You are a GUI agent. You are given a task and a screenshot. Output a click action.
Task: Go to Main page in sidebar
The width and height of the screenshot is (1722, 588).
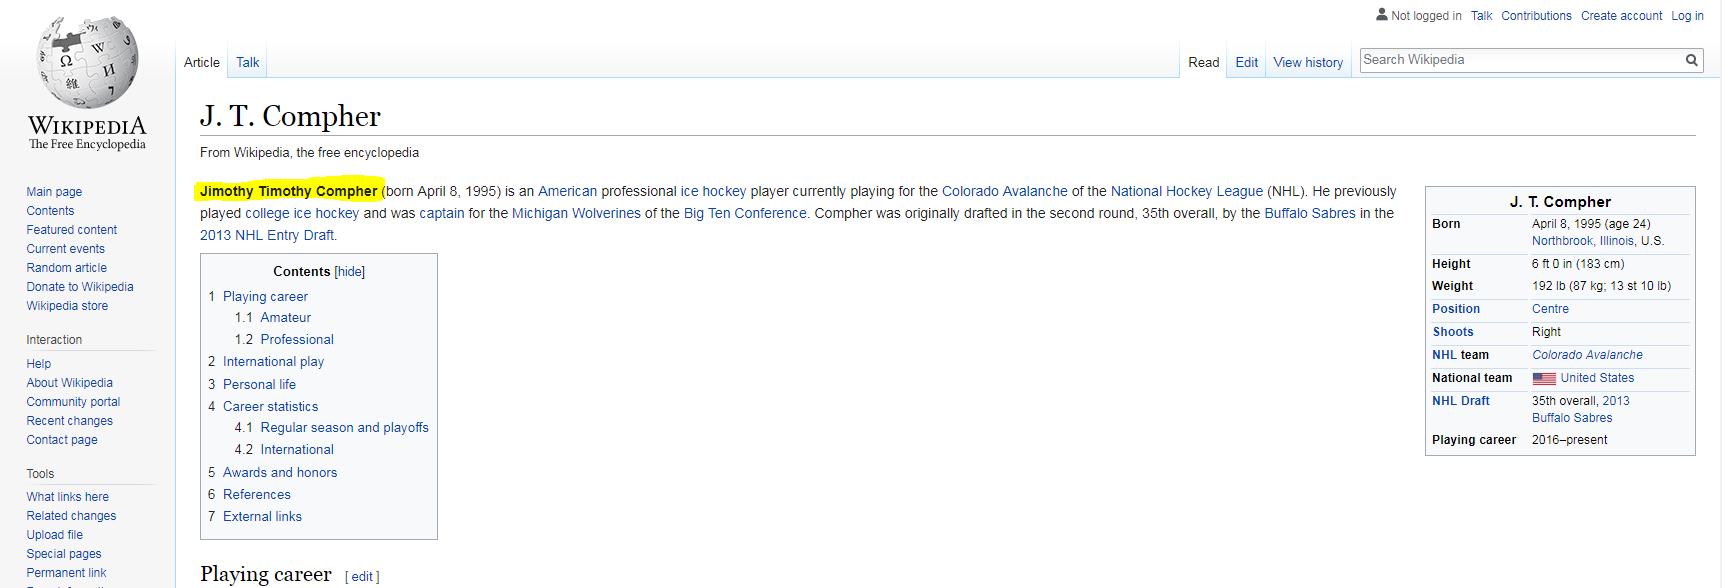pyautogui.click(x=54, y=192)
